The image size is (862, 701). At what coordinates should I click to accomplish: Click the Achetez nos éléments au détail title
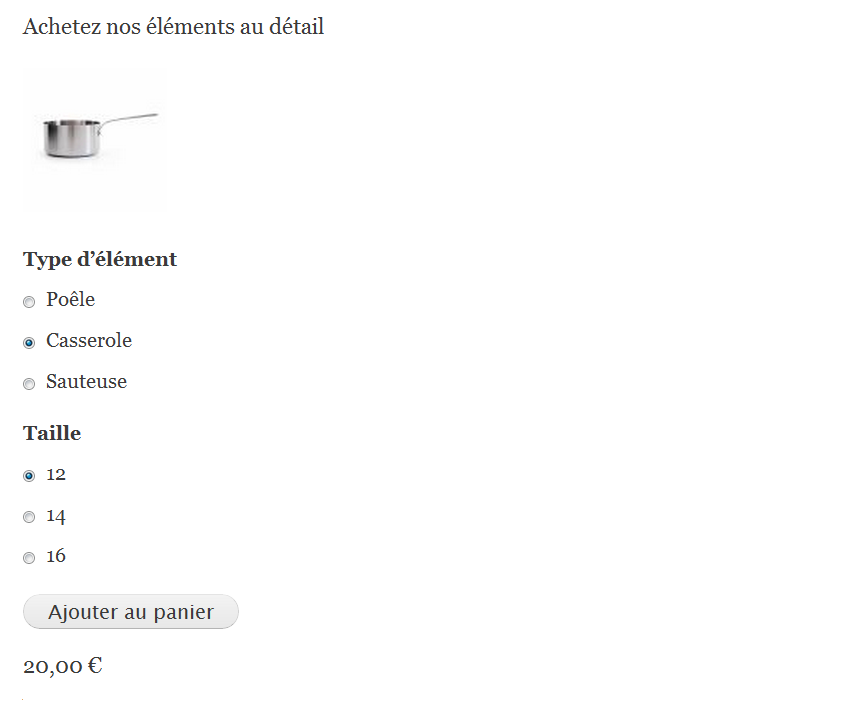pos(173,26)
